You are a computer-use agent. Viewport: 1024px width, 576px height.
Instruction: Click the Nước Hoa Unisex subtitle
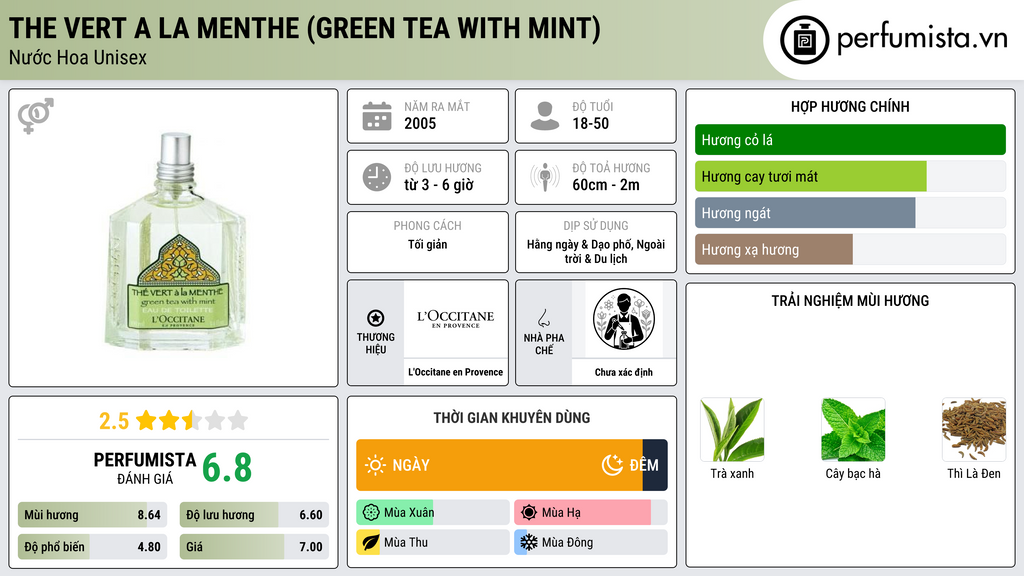[x=78, y=57]
